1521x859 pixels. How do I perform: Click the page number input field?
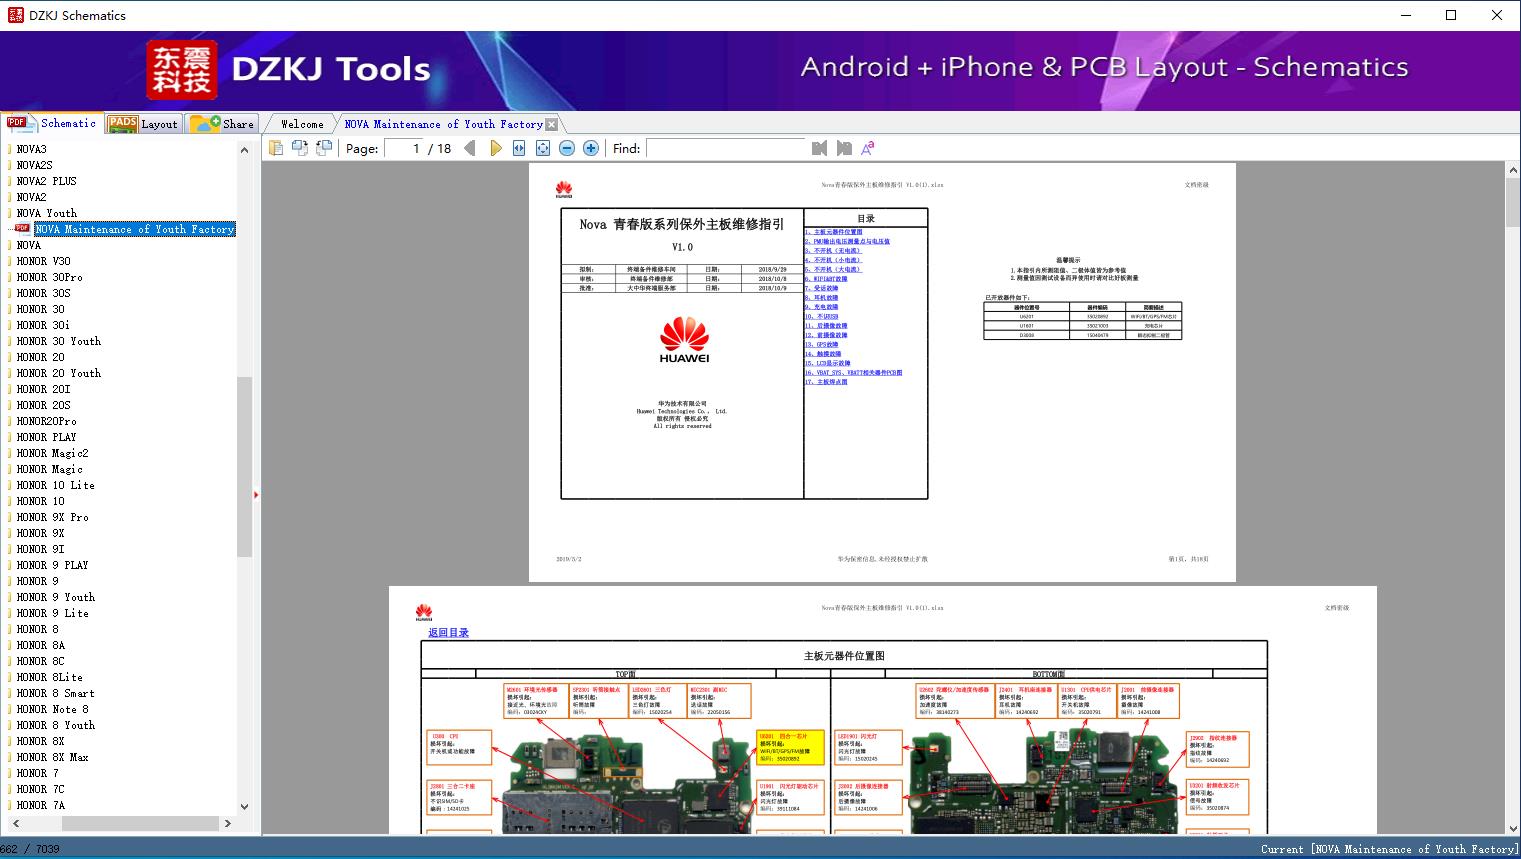[x=403, y=148]
